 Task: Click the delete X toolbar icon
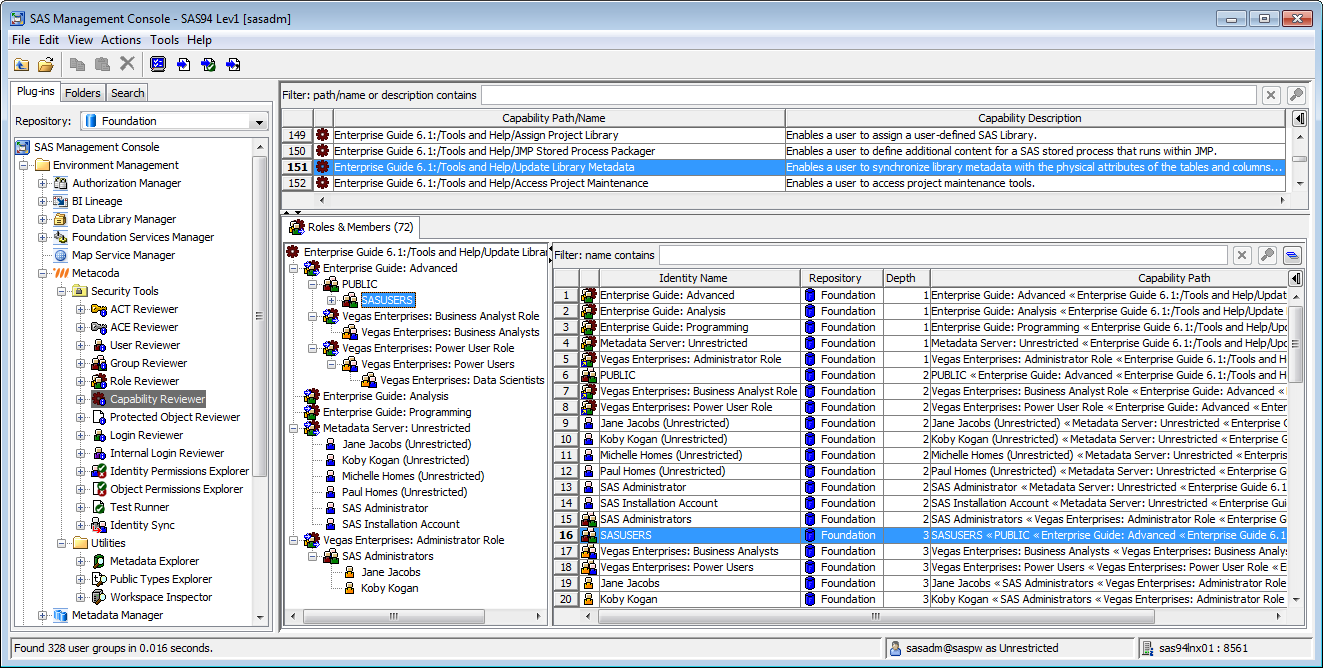[127, 64]
